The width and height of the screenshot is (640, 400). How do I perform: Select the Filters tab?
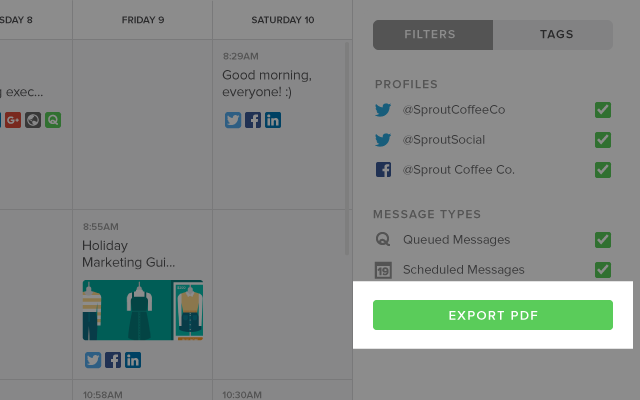pos(433,35)
